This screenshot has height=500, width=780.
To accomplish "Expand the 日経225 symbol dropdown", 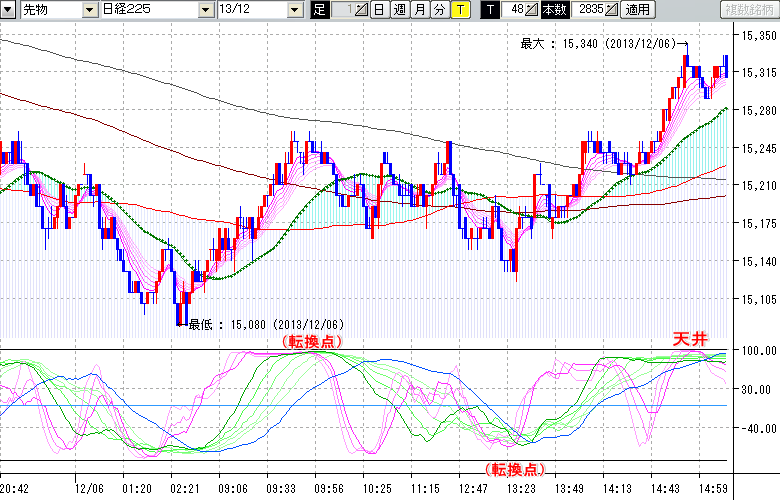I will click(207, 10).
